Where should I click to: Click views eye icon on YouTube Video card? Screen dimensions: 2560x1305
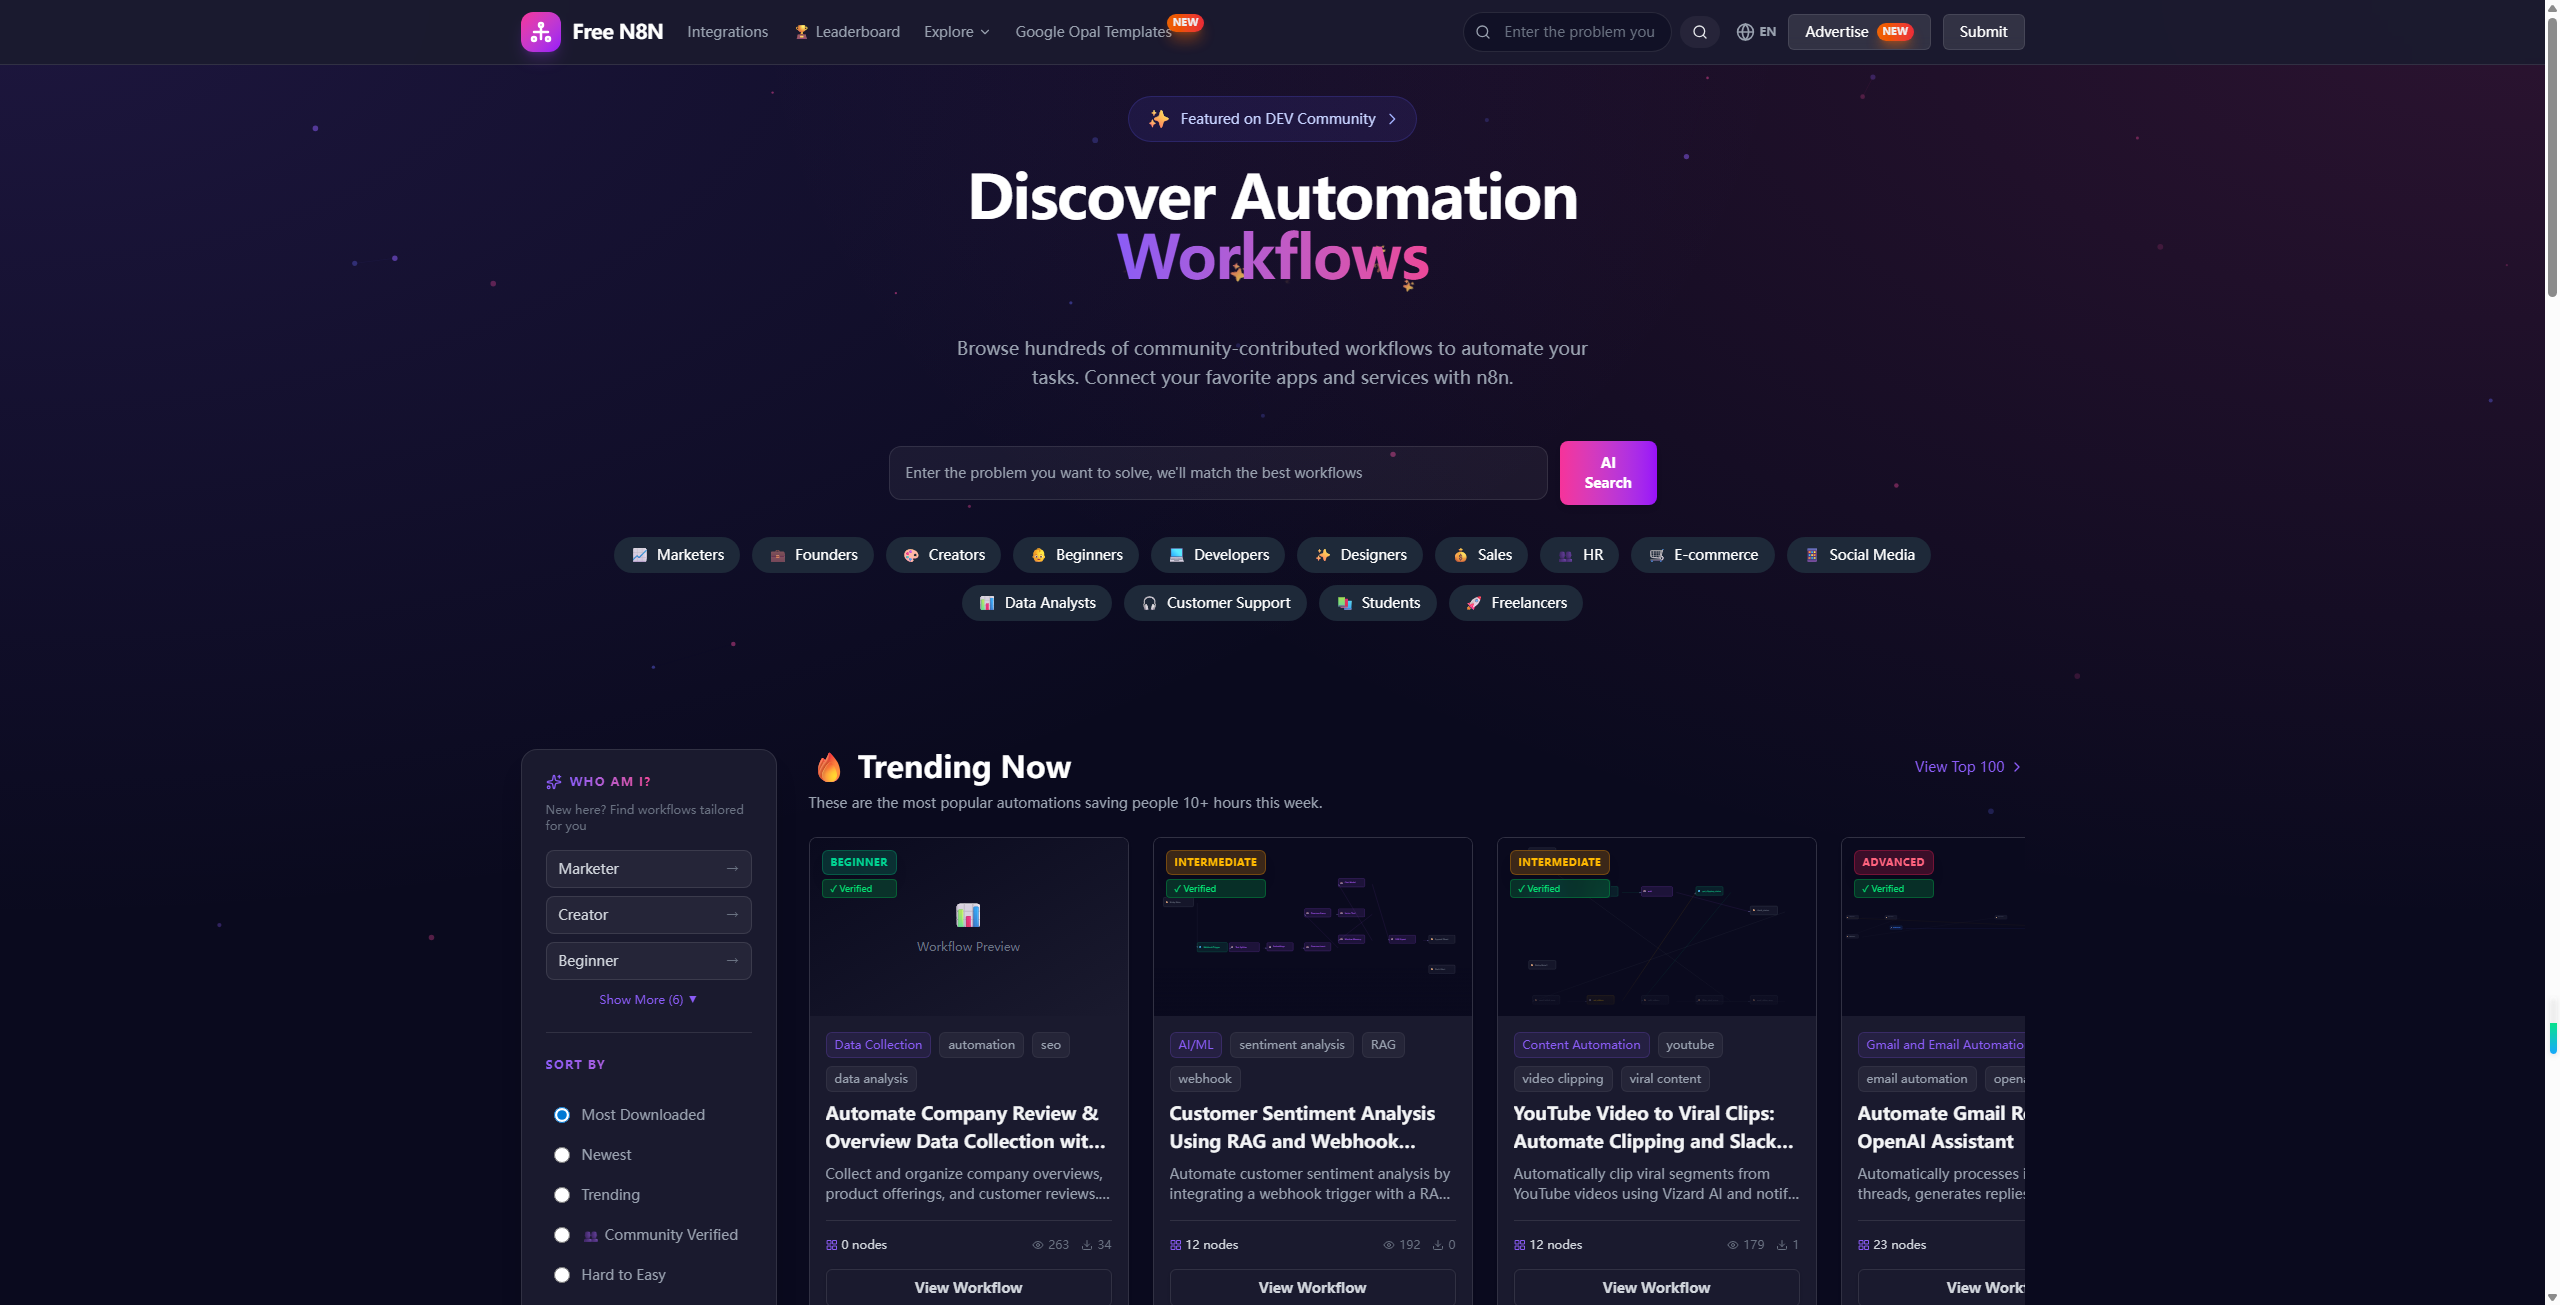1733,1245
